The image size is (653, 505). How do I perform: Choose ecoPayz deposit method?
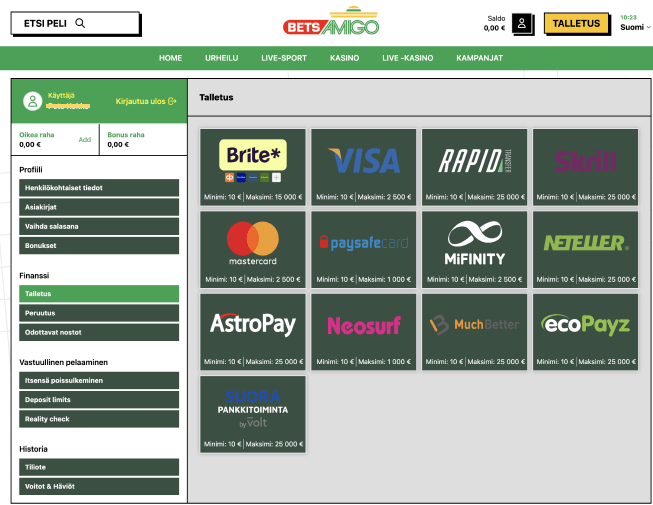click(585, 332)
